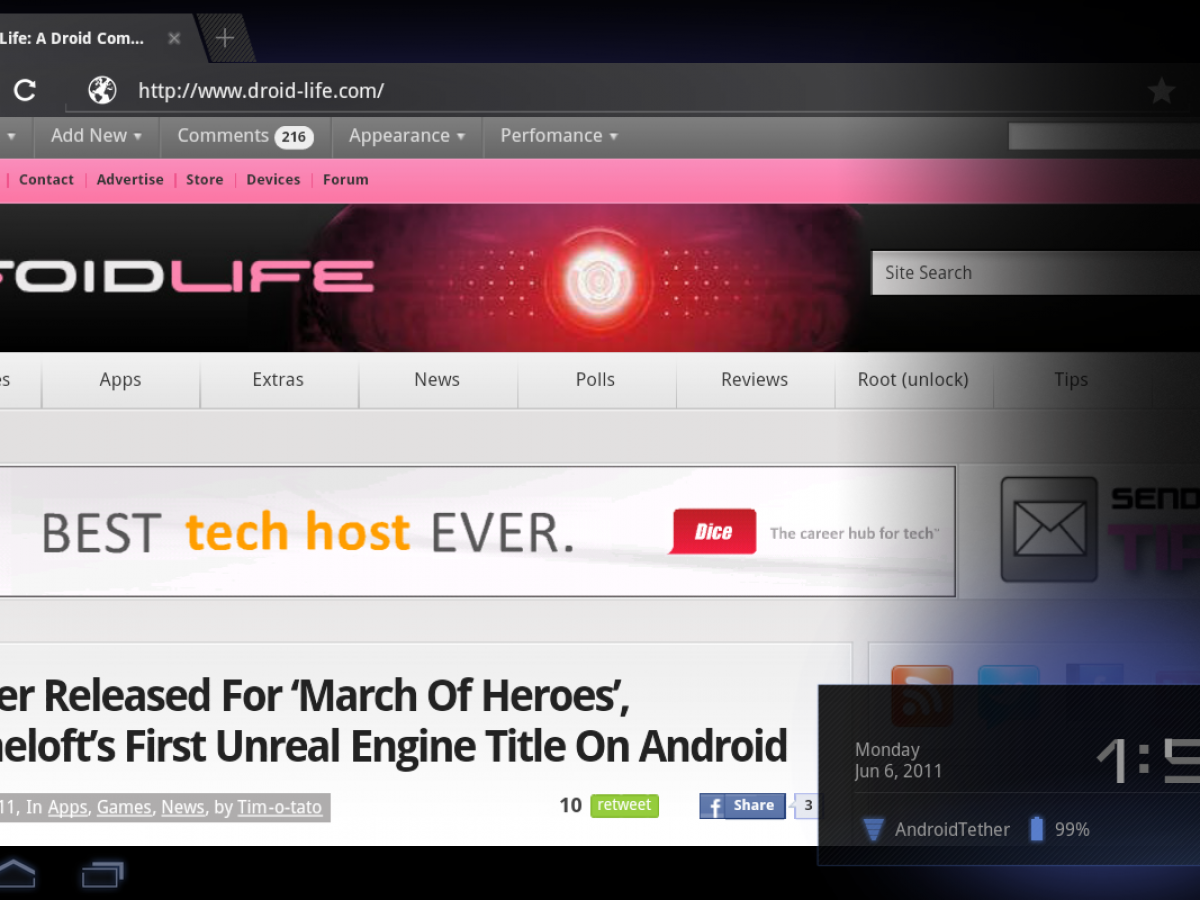Viewport: 1200px width, 900px height.
Task: Tap the battery icon showing 99%
Action: click(x=1037, y=828)
